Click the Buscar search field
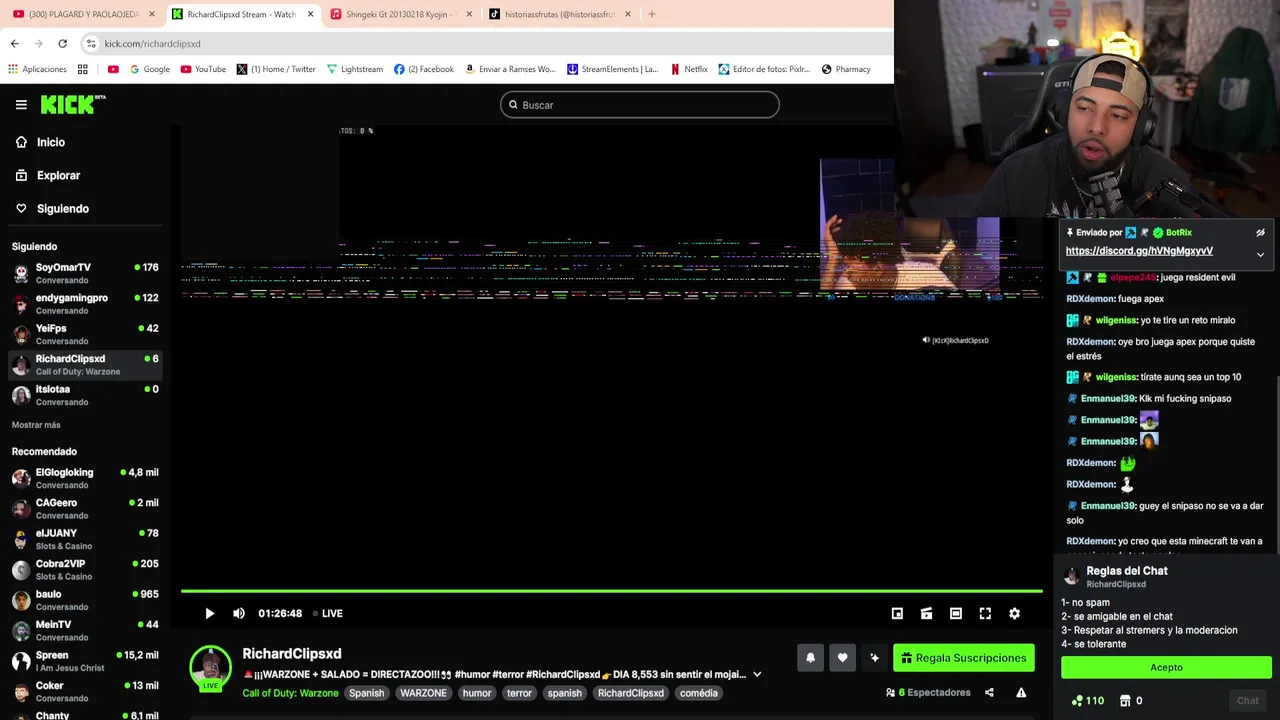The image size is (1280, 720). pos(640,104)
